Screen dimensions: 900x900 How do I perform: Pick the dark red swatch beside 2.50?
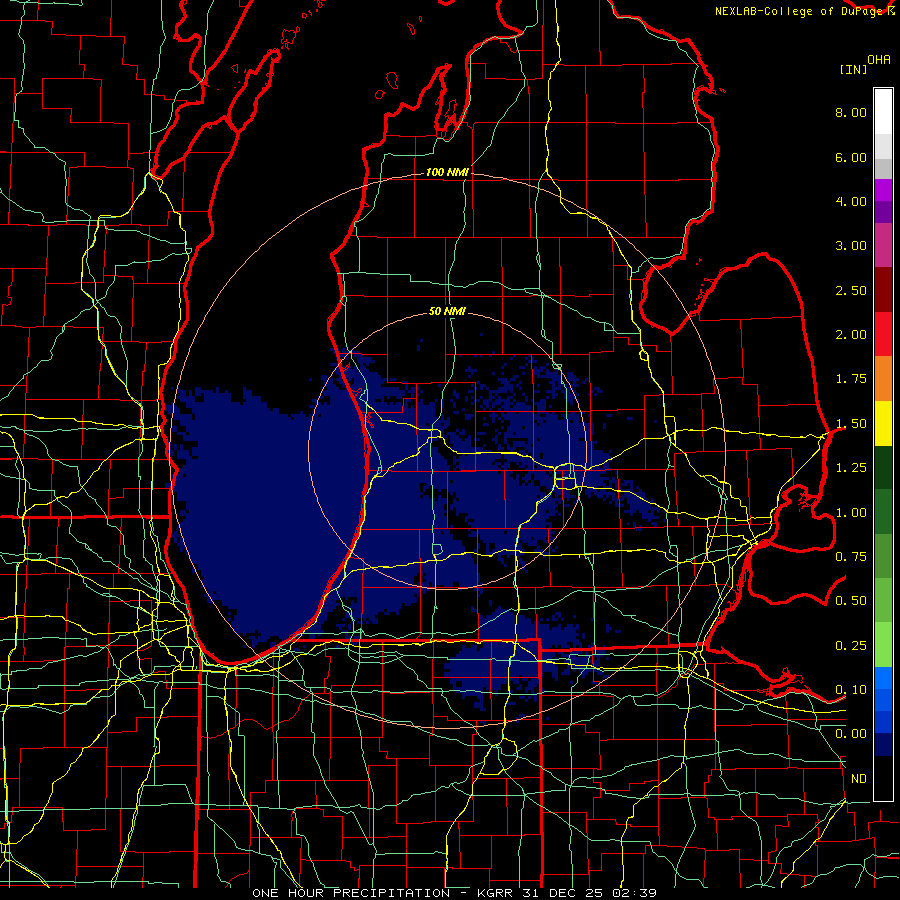(883, 290)
